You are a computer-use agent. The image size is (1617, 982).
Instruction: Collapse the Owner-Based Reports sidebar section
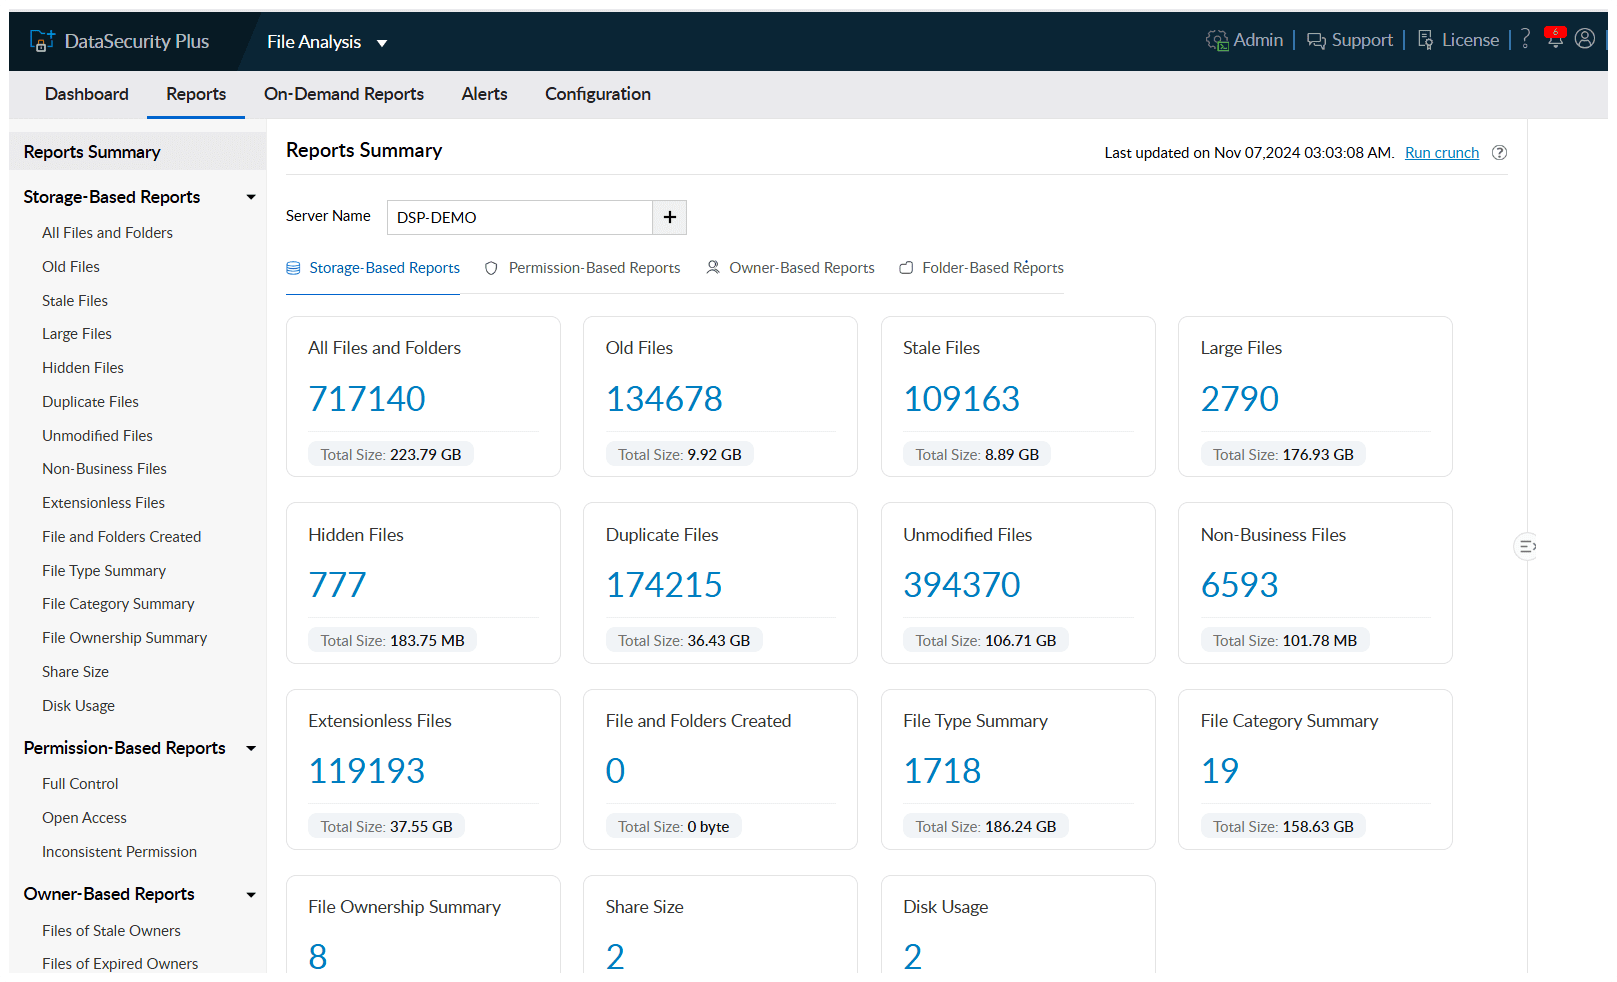[x=251, y=894]
